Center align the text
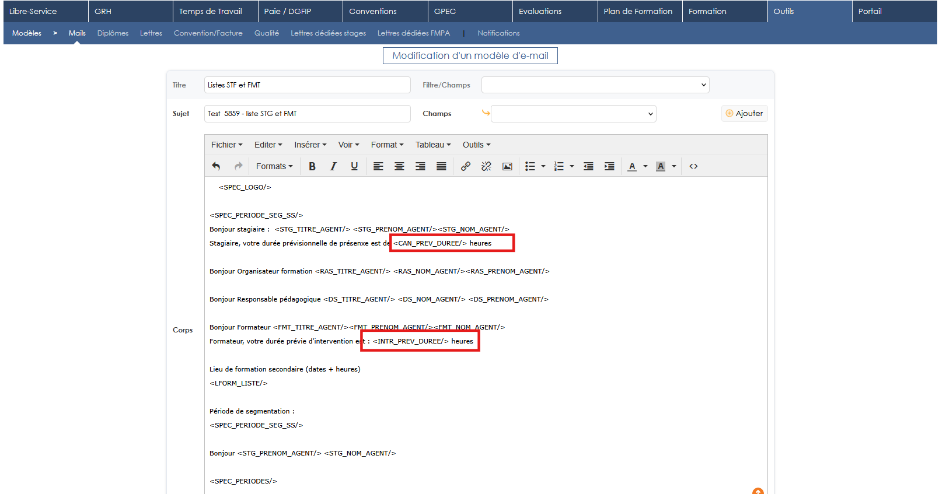 399,166
